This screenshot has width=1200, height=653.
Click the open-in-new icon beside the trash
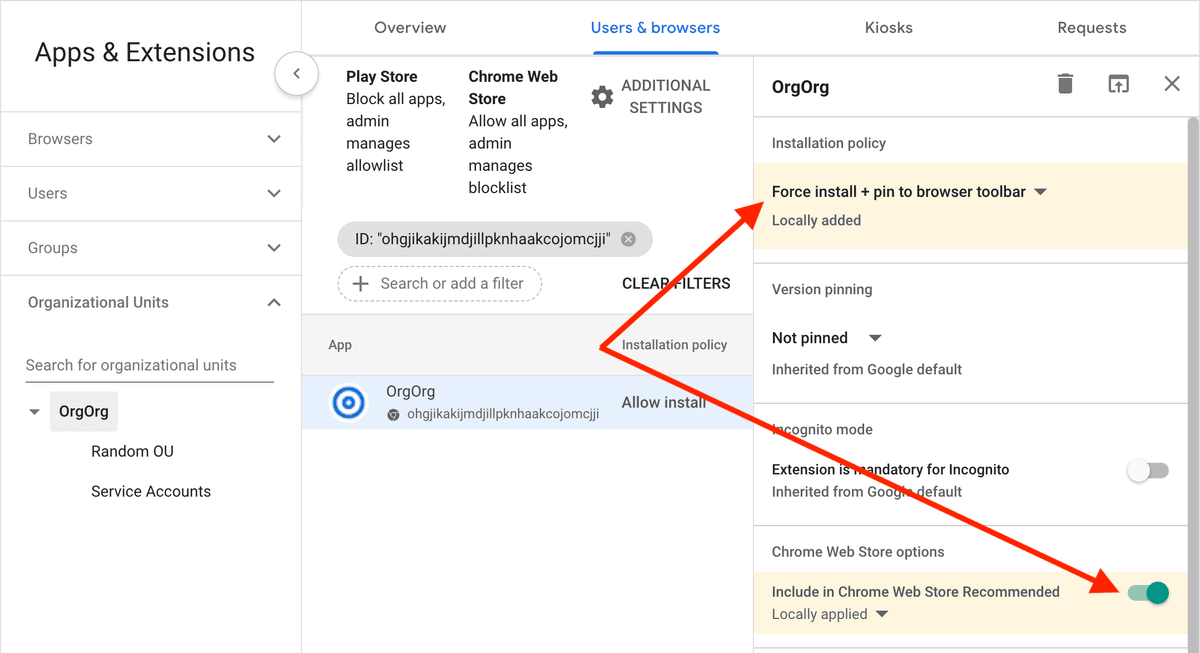tap(1119, 84)
